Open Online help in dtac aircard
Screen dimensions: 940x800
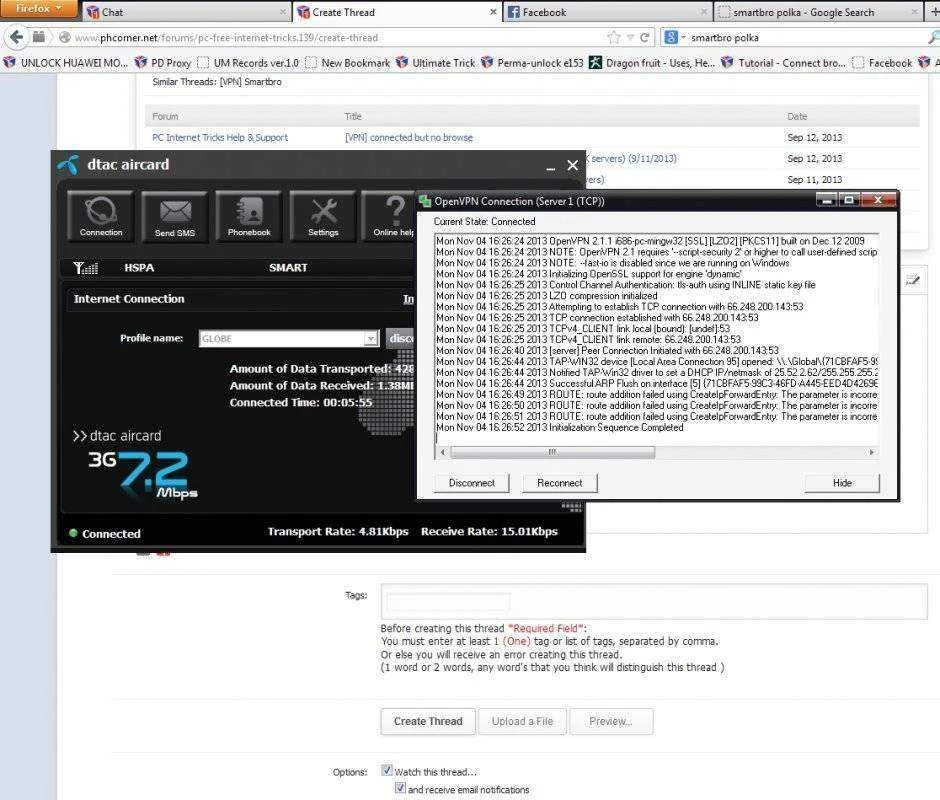390,215
